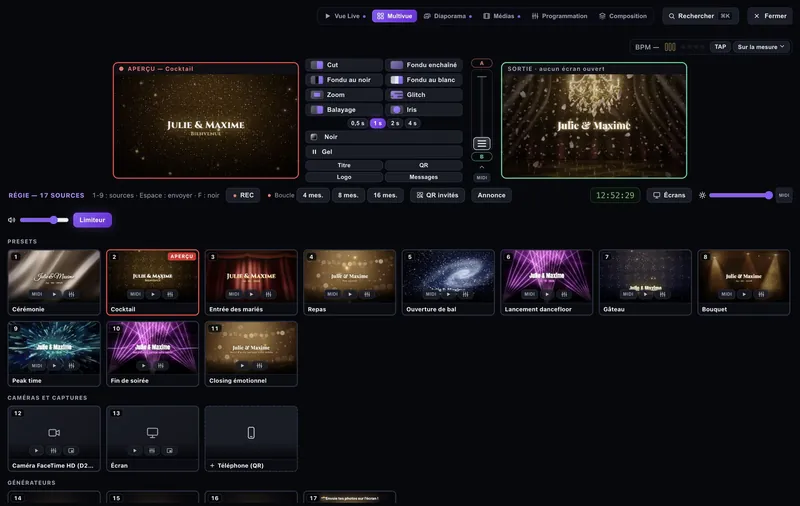Expand the chevron below crossfader B
Viewport: 800px width, 506px height.
[x=482, y=167]
